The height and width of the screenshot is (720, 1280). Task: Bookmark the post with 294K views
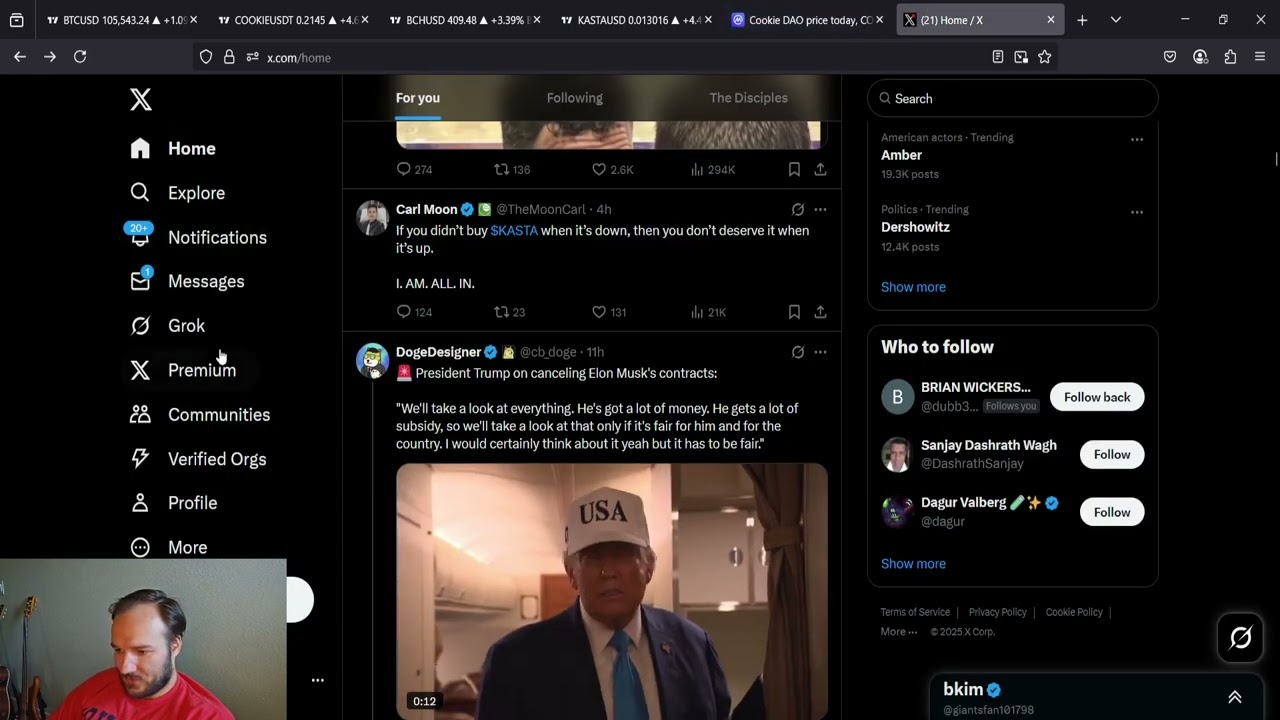(x=794, y=170)
